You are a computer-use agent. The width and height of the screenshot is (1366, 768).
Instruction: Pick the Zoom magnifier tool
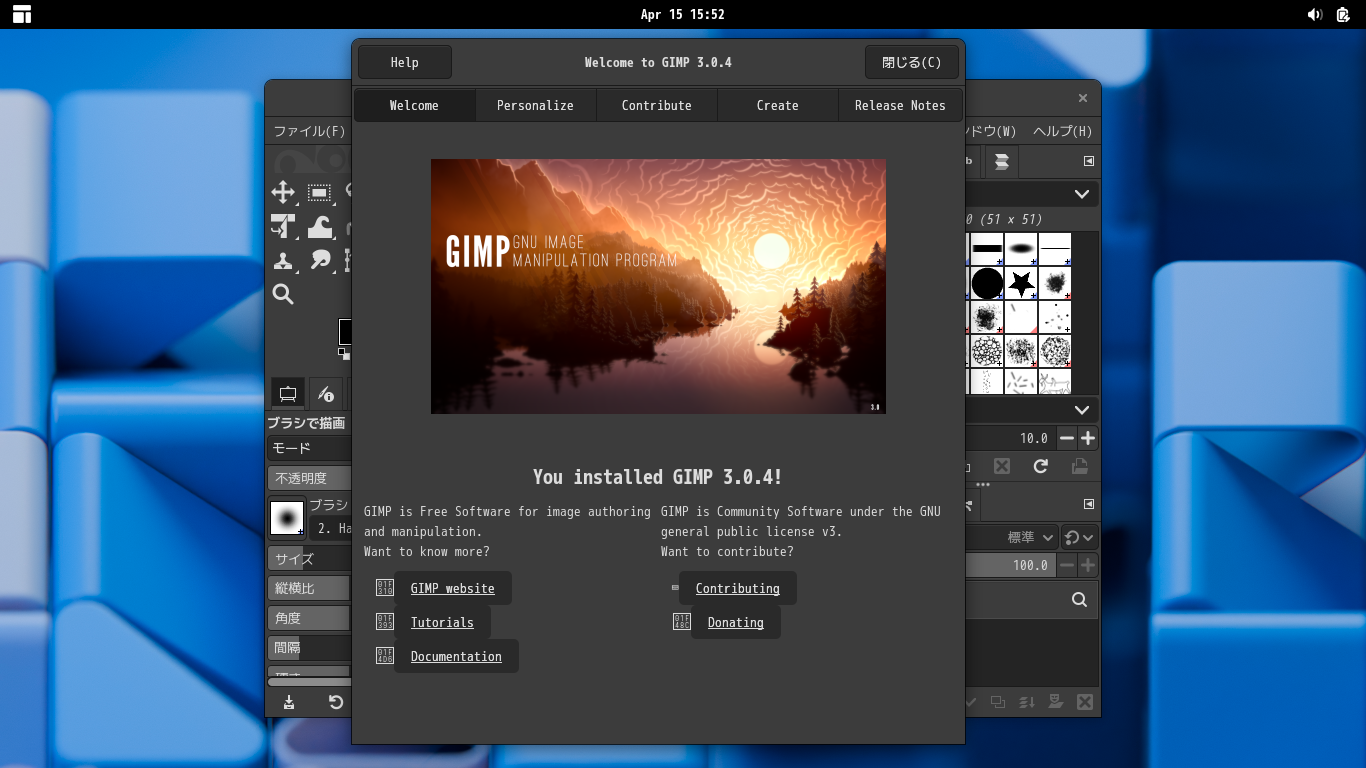pos(283,294)
